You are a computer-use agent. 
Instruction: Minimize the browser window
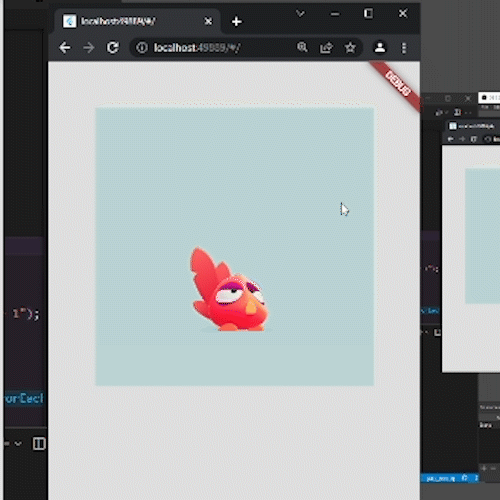coord(335,14)
